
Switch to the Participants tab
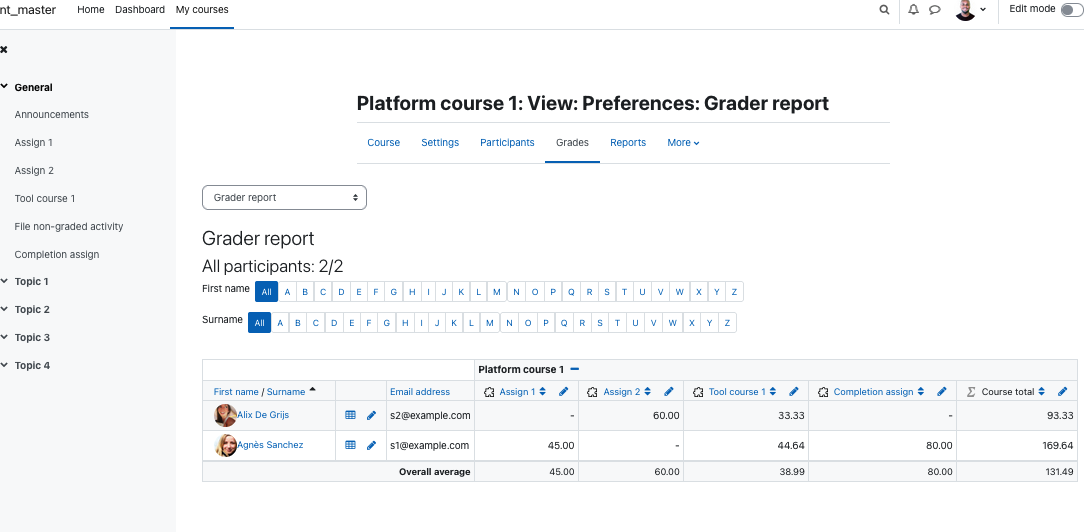click(x=507, y=143)
